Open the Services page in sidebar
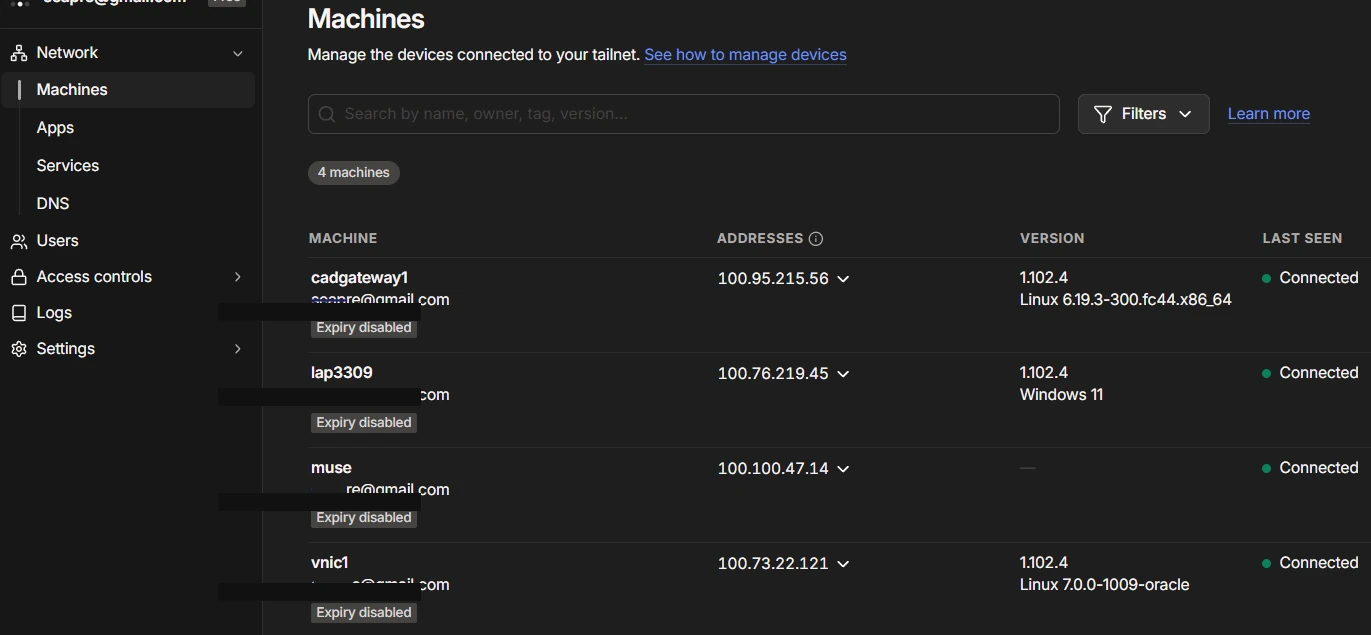Screen dimensions: 1371x635 tap(68, 166)
